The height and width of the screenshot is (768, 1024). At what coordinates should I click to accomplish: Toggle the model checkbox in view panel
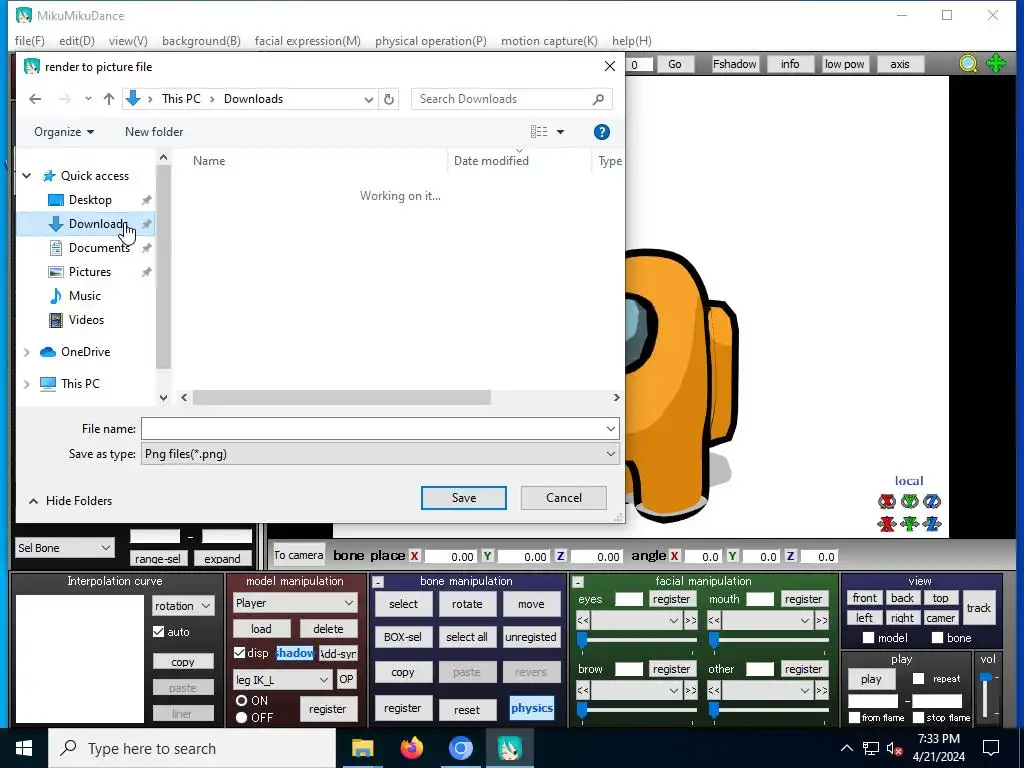(x=869, y=638)
